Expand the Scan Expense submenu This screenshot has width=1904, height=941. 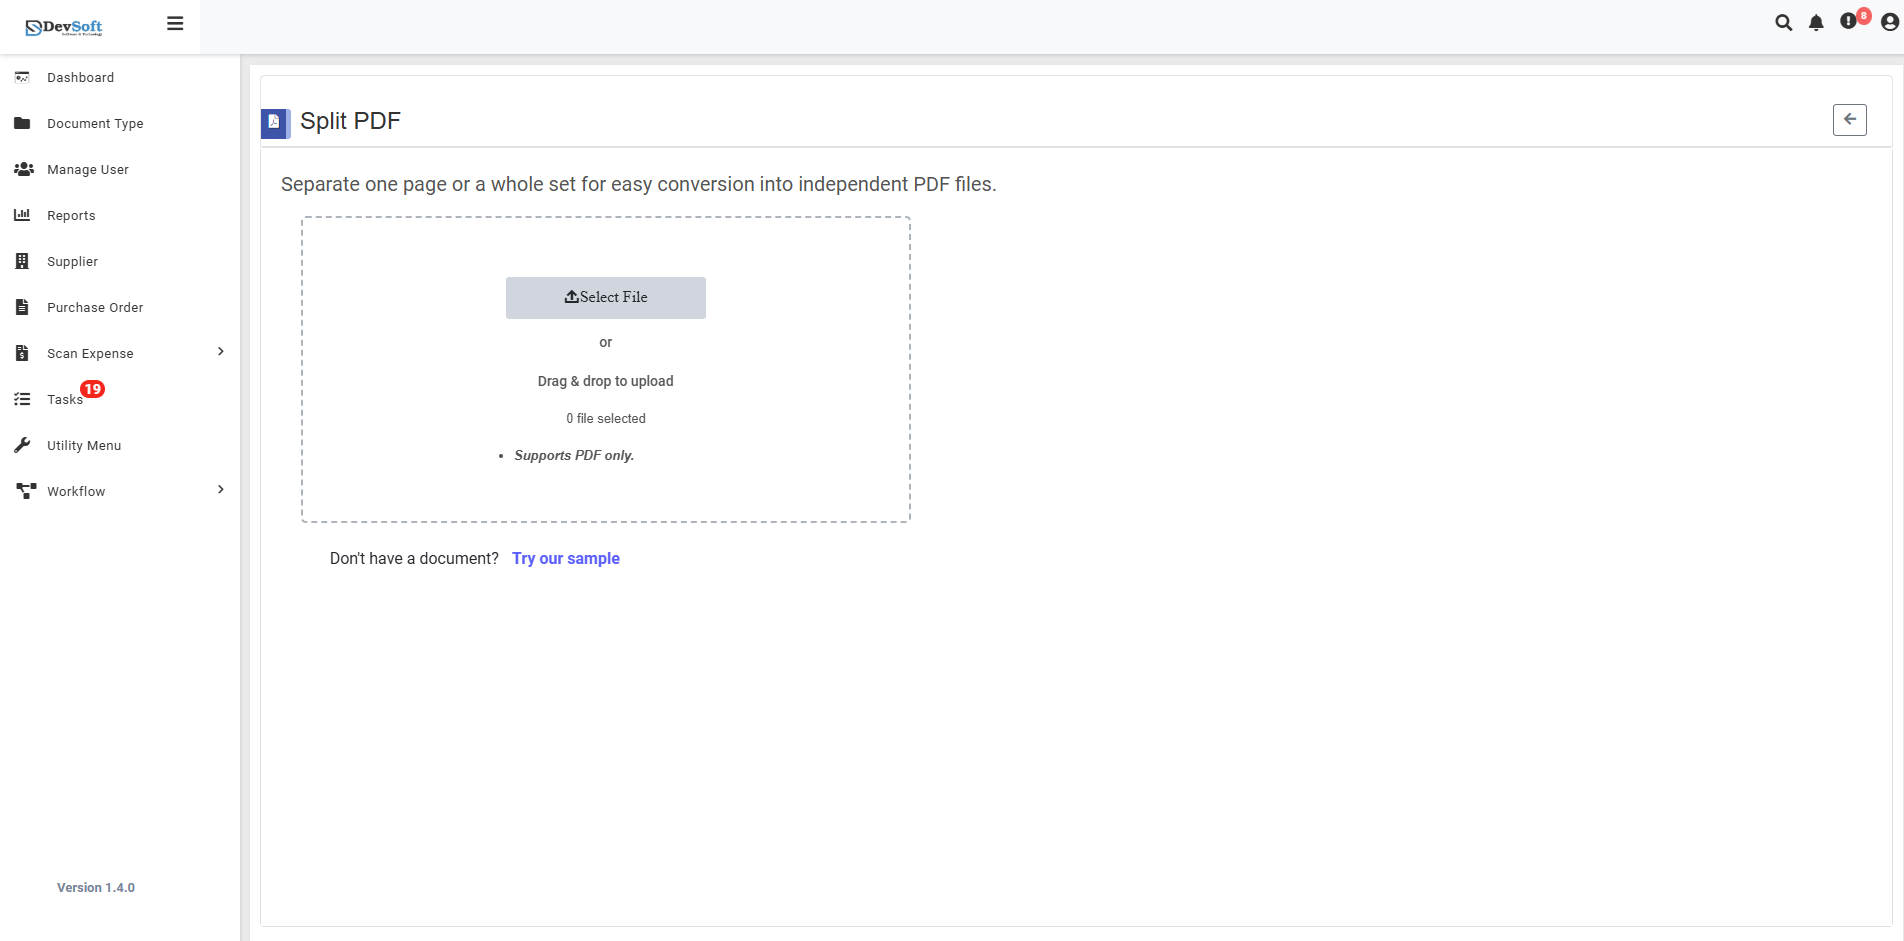(x=219, y=352)
